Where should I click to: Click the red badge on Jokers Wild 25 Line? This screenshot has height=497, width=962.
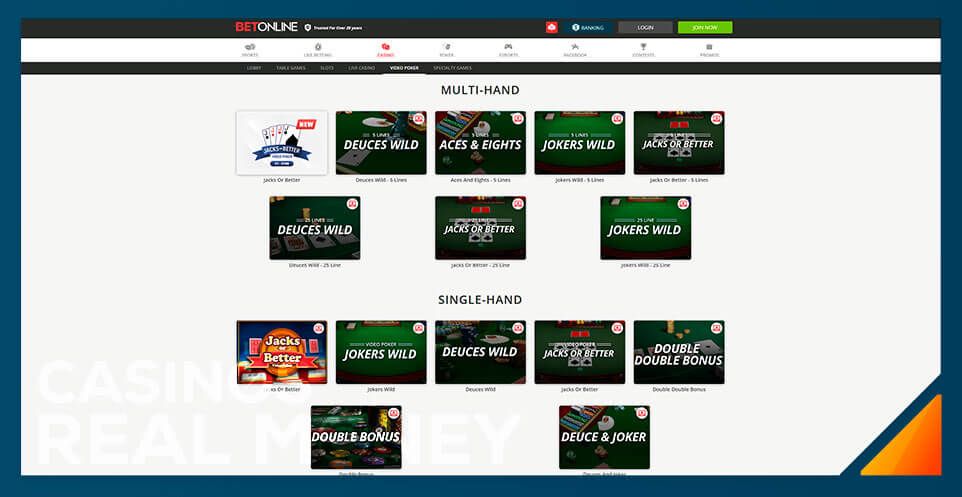click(x=684, y=204)
